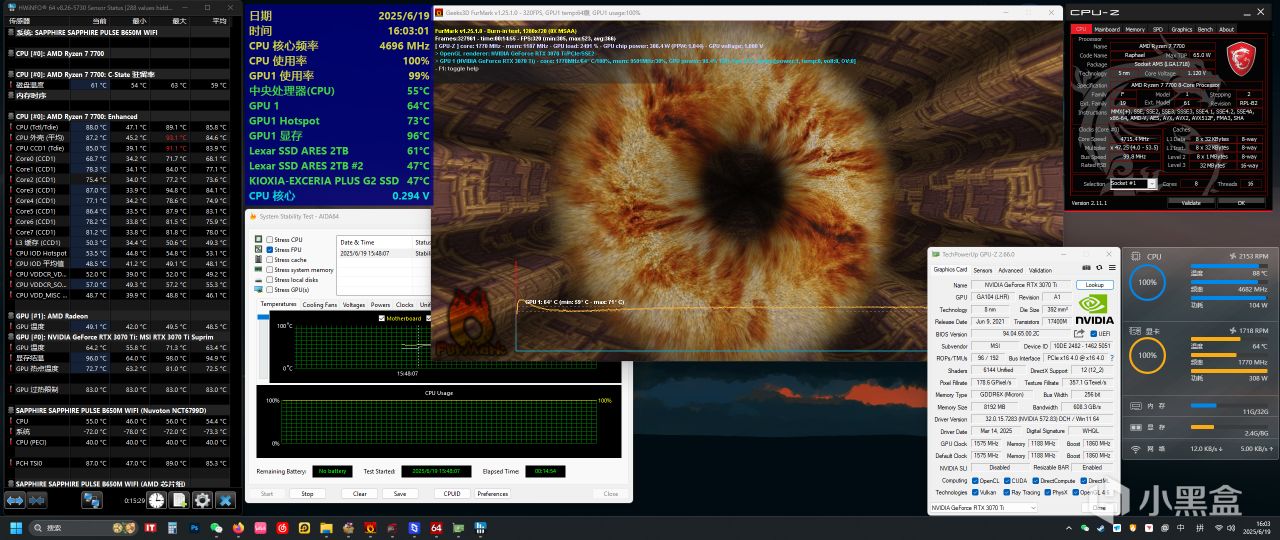Click CPUID button in AIDA64
Viewport: 1280px width, 540px height.
click(452, 493)
